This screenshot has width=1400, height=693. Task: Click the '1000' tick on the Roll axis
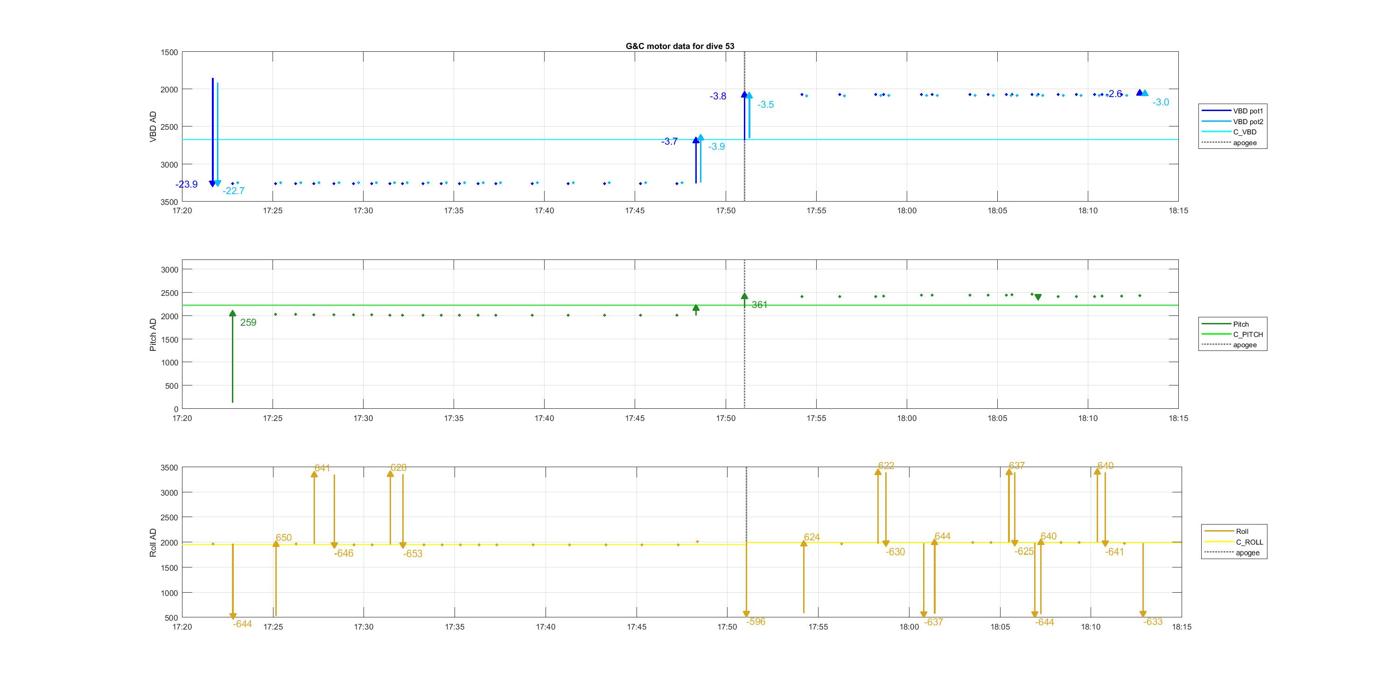click(x=170, y=593)
